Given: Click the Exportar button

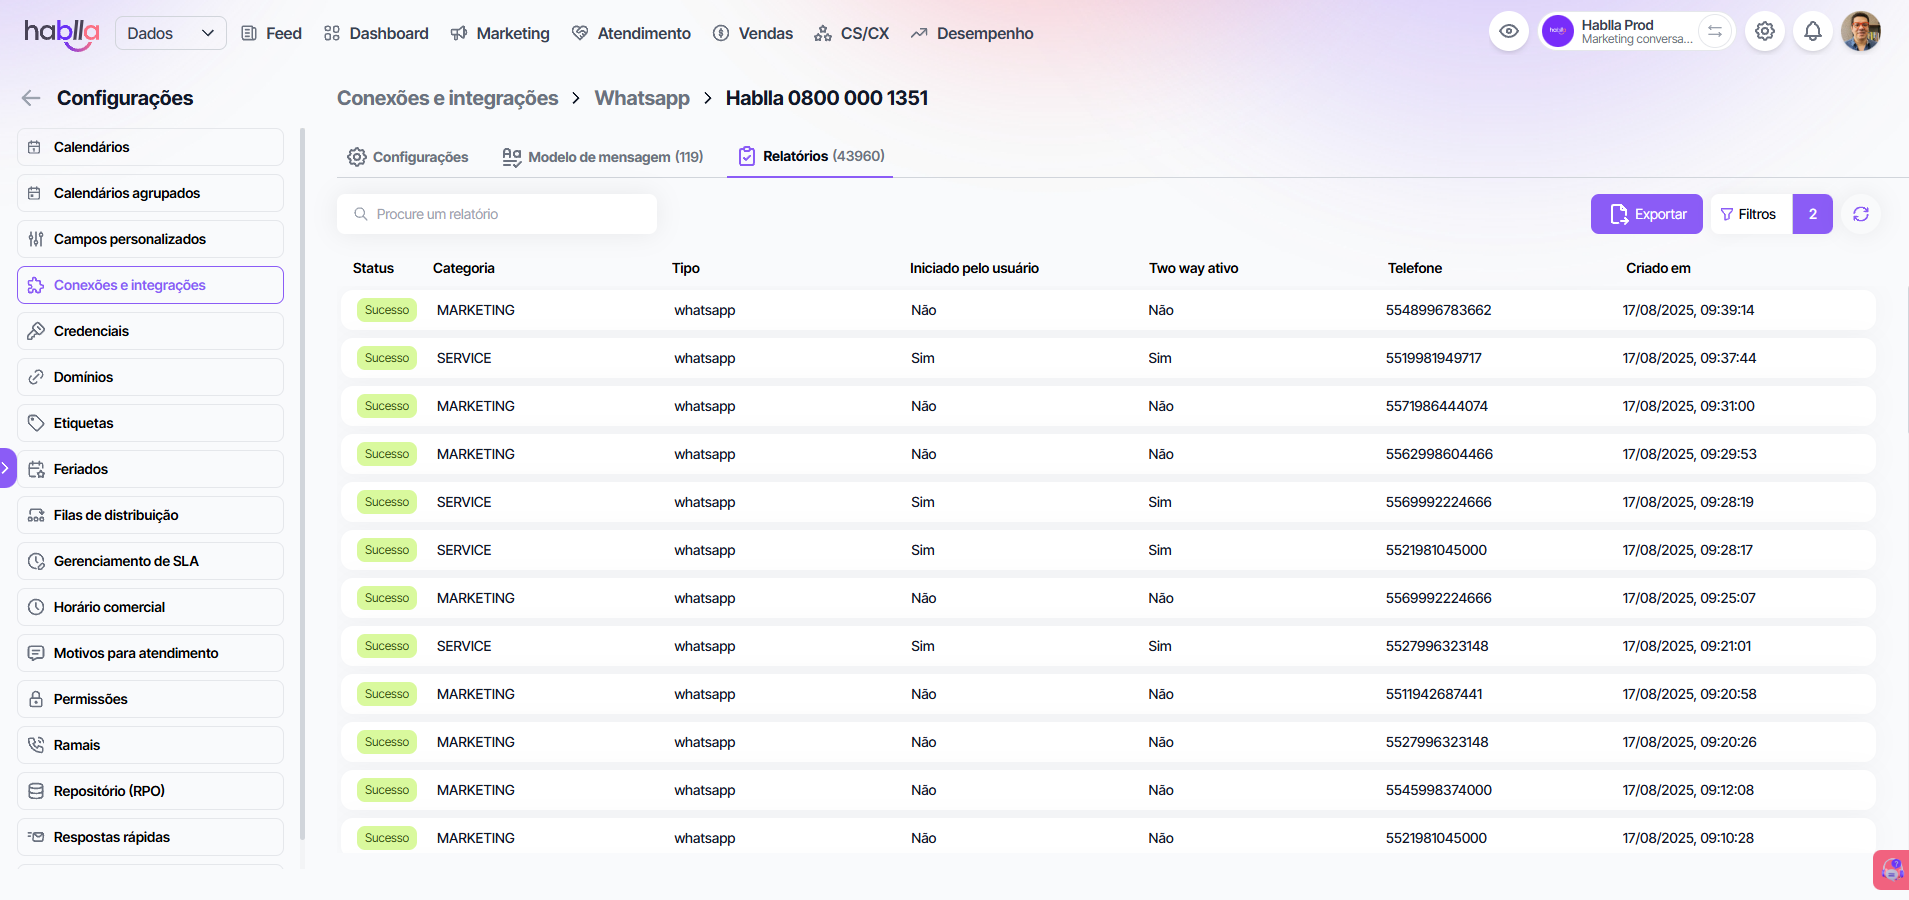Looking at the screenshot, I should pyautogui.click(x=1646, y=214).
